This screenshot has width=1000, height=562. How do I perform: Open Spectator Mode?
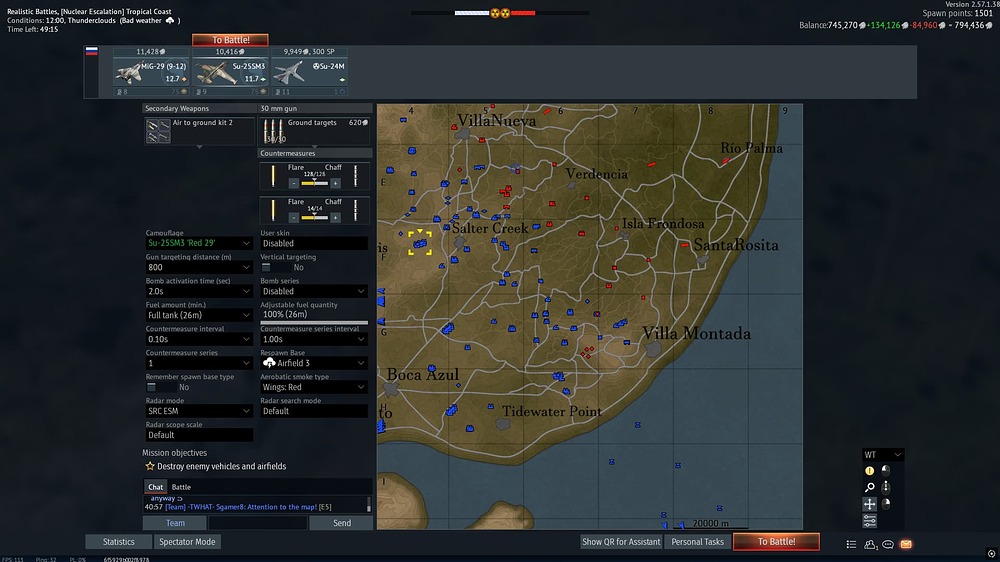coord(187,542)
